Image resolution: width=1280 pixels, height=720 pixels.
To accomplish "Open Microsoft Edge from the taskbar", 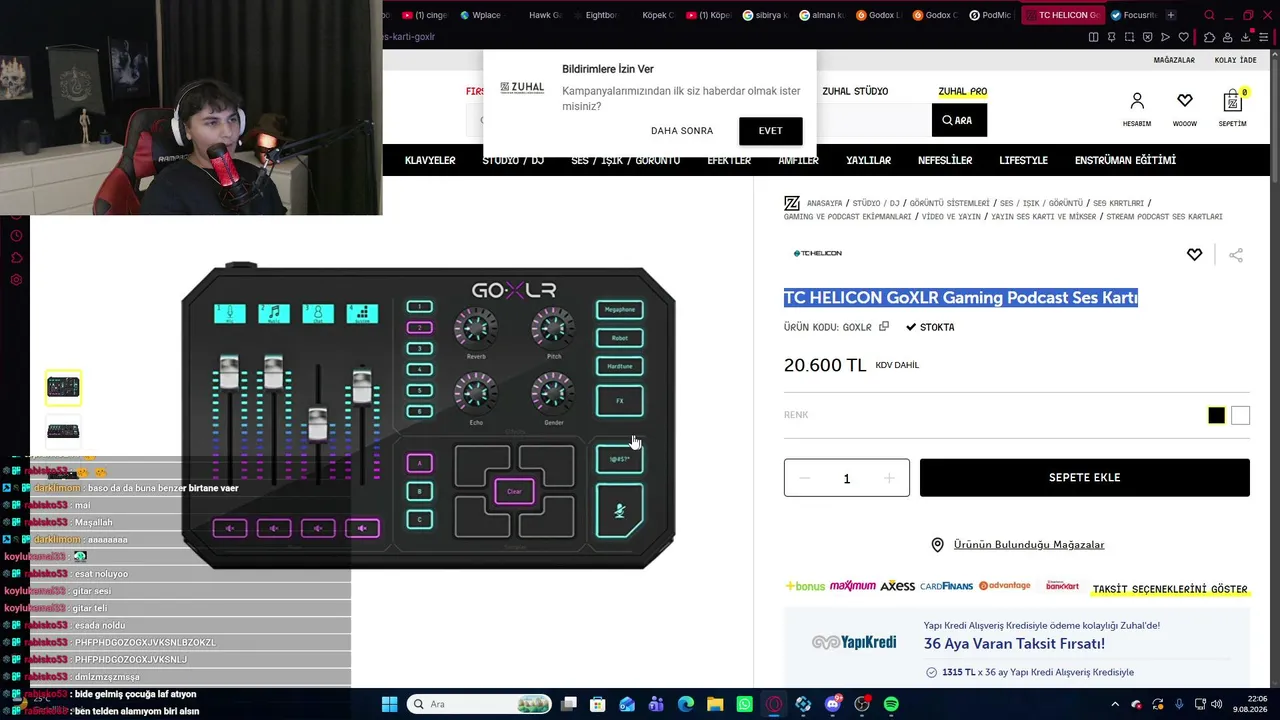I will [686, 704].
